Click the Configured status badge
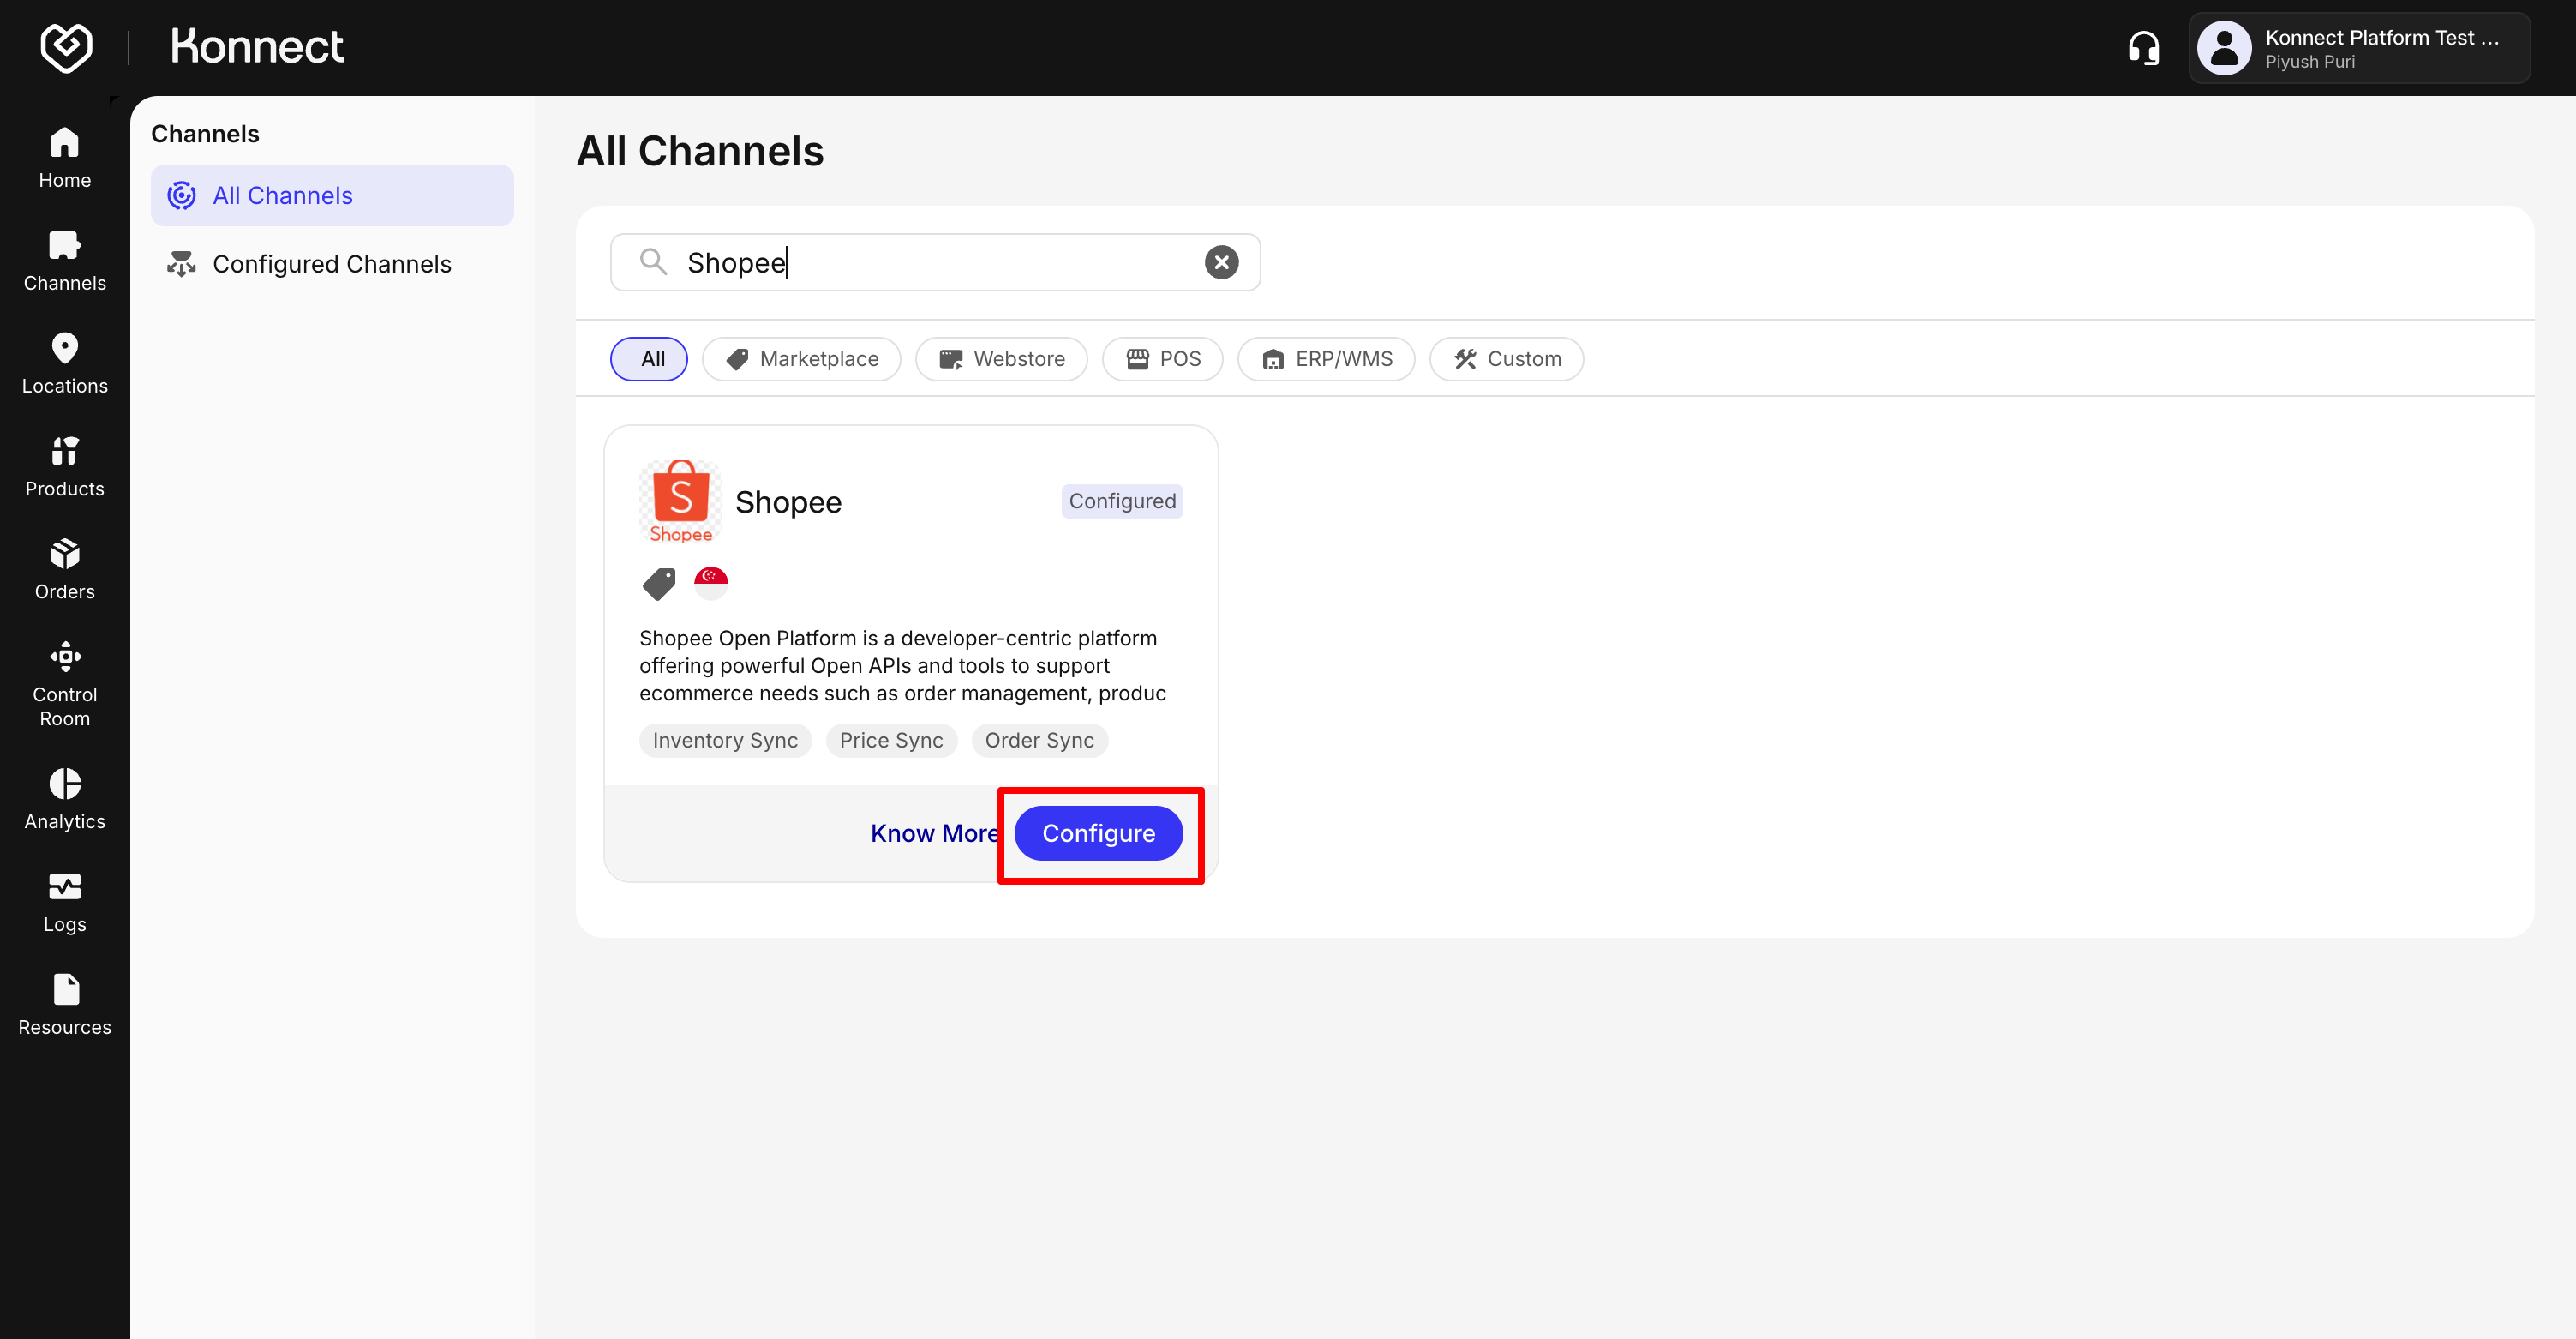The width and height of the screenshot is (2576, 1339). tap(1122, 501)
